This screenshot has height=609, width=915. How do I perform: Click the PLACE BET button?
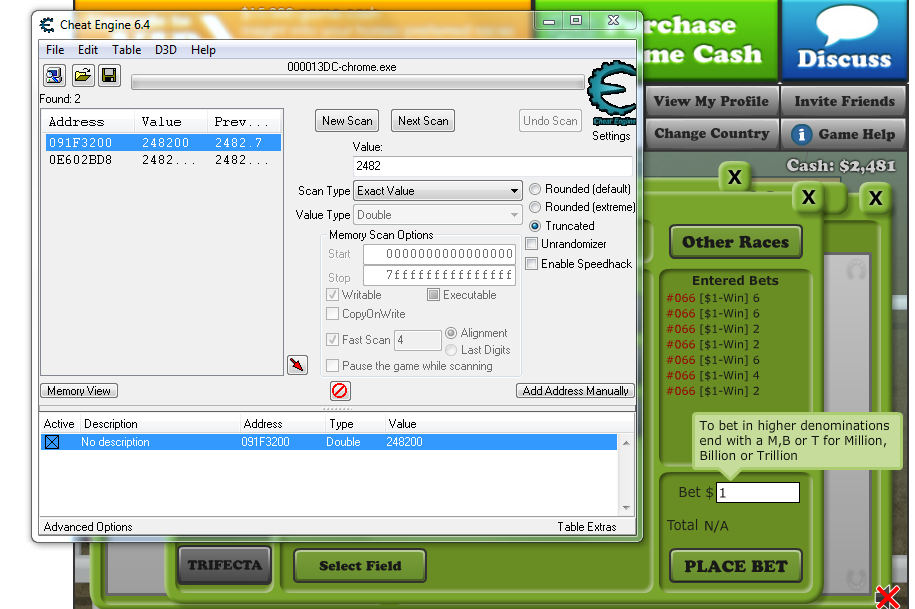coord(735,566)
